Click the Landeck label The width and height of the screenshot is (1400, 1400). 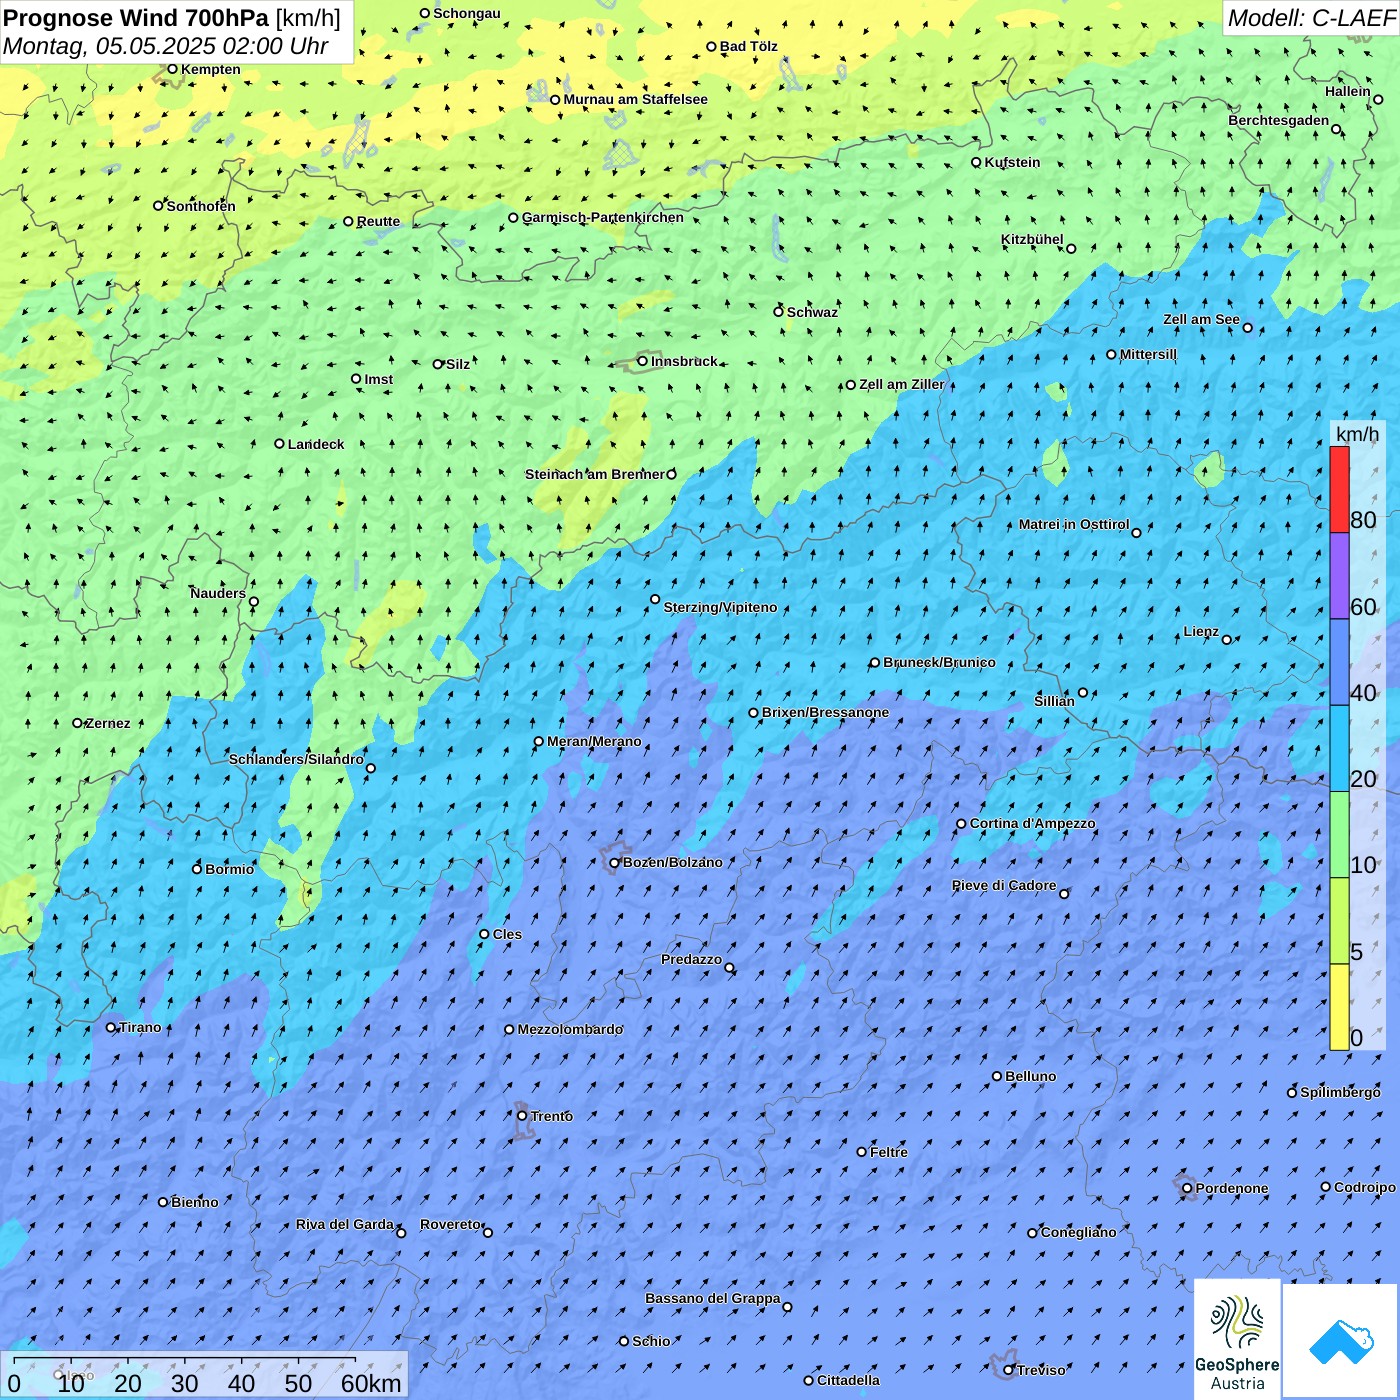[316, 444]
